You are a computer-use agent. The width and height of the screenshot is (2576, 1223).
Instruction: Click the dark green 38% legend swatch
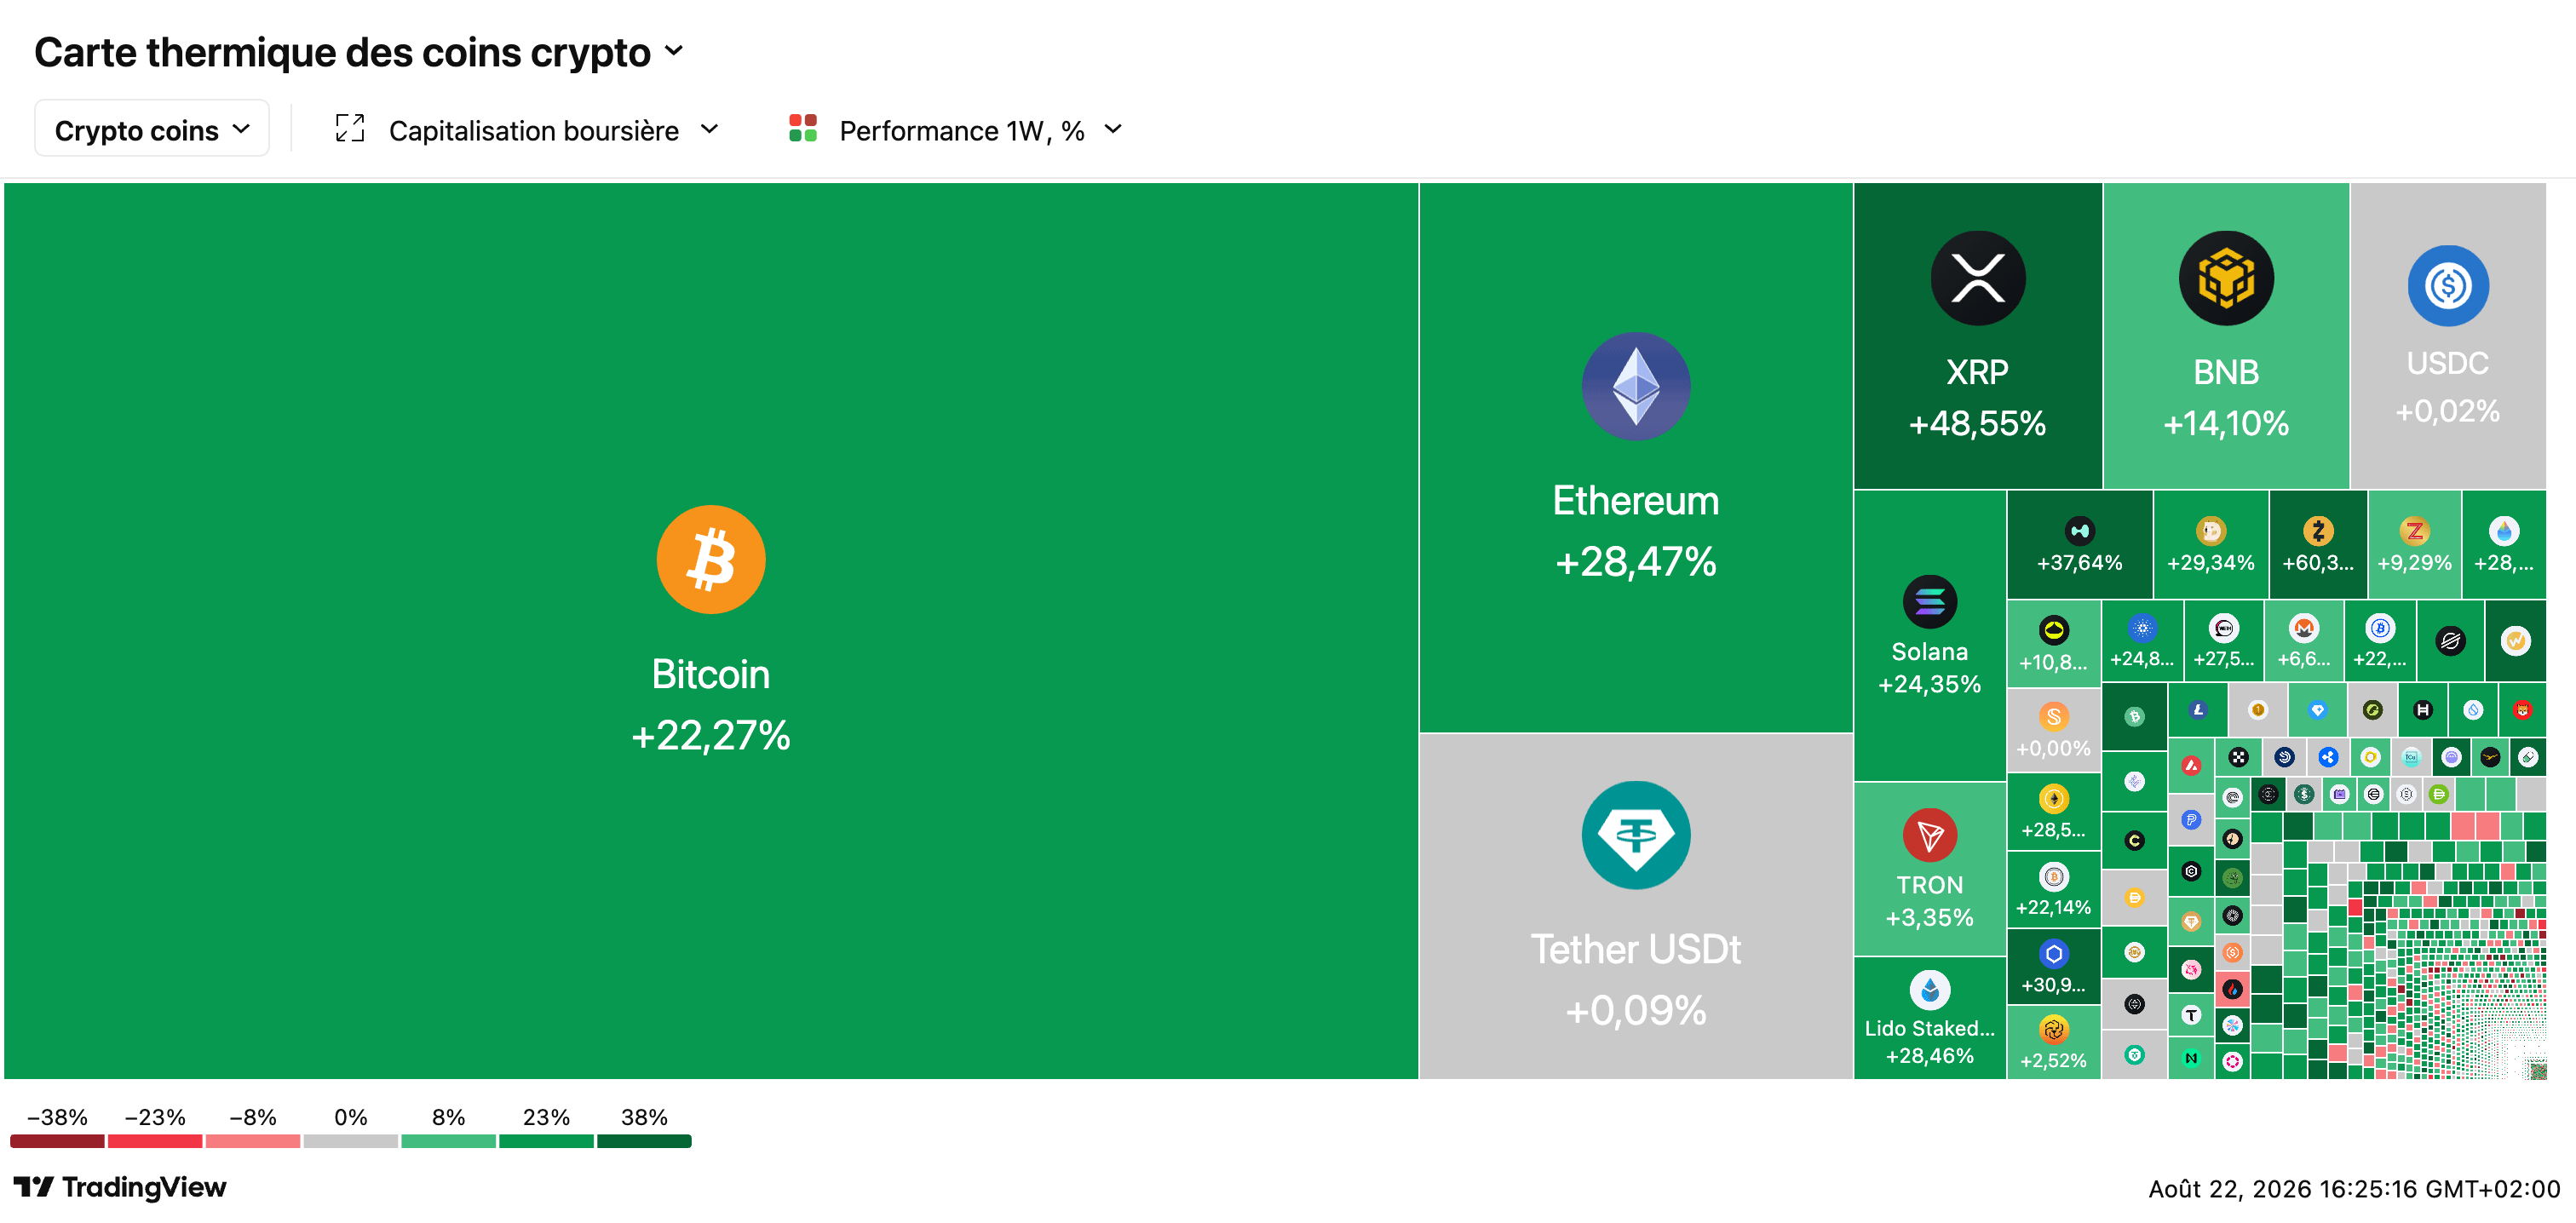644,1142
